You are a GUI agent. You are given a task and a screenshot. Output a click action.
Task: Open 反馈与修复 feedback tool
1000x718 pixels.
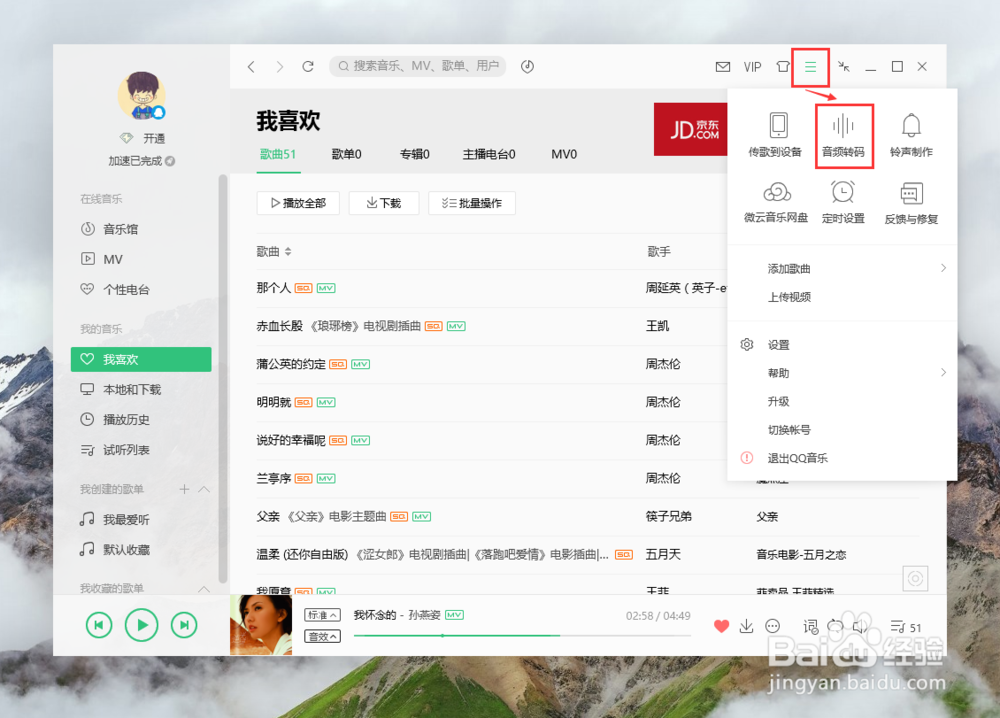coord(911,203)
